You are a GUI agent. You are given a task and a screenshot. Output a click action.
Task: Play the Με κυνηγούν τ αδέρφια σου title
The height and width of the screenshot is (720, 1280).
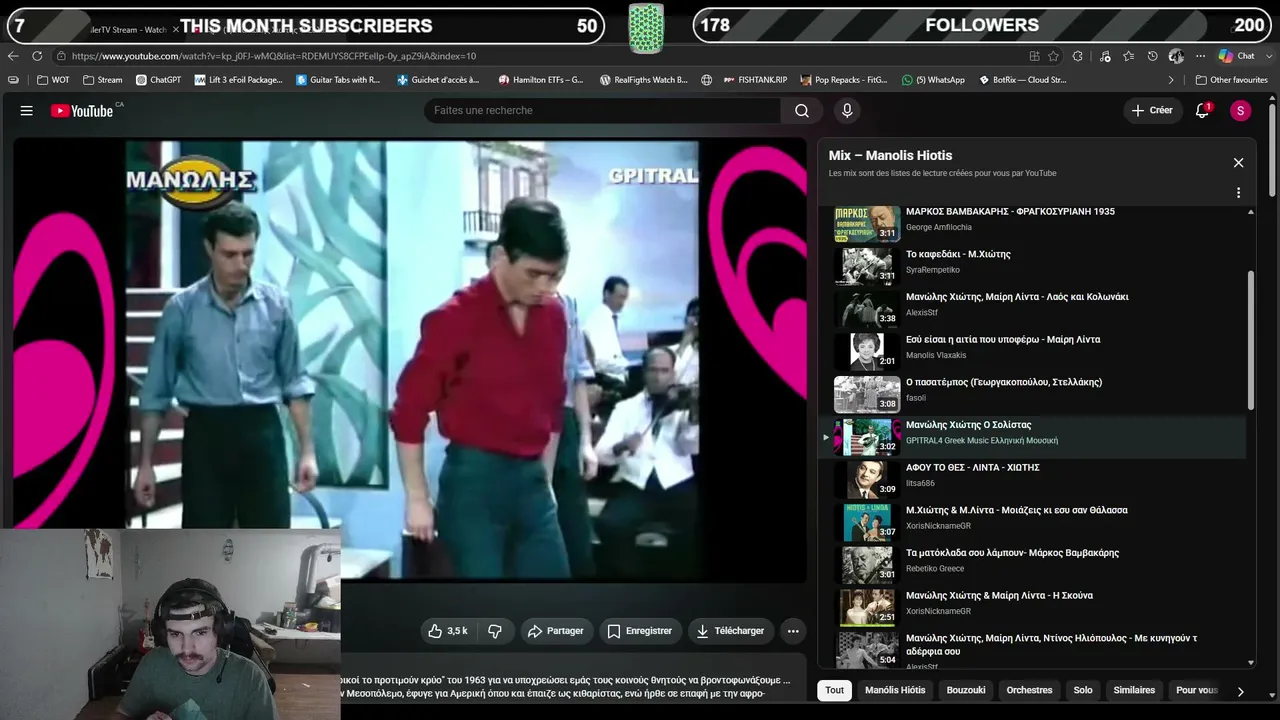click(1051, 645)
